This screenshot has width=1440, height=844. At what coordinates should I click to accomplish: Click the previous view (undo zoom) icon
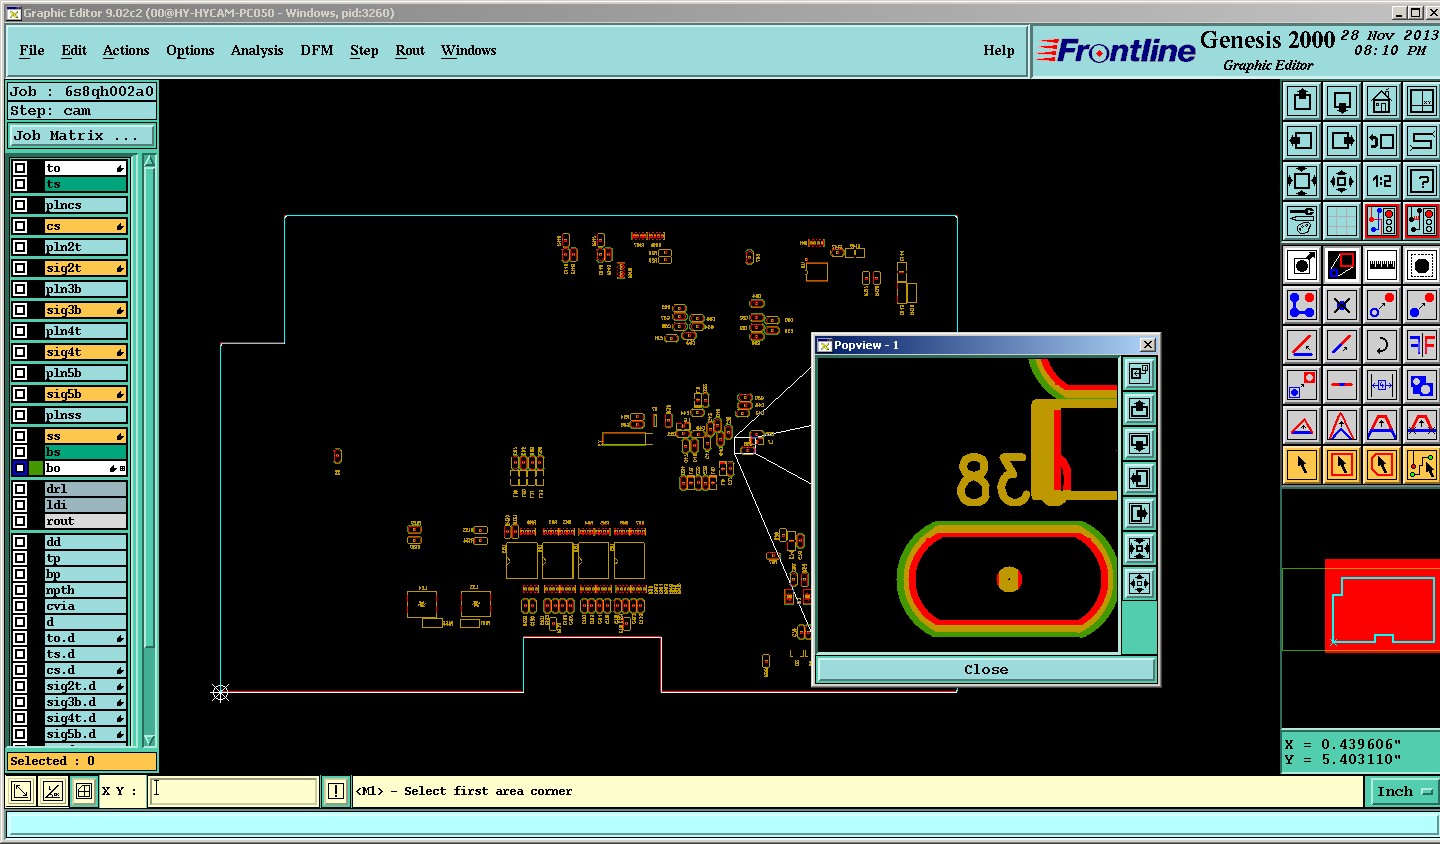pyautogui.click(x=1382, y=141)
